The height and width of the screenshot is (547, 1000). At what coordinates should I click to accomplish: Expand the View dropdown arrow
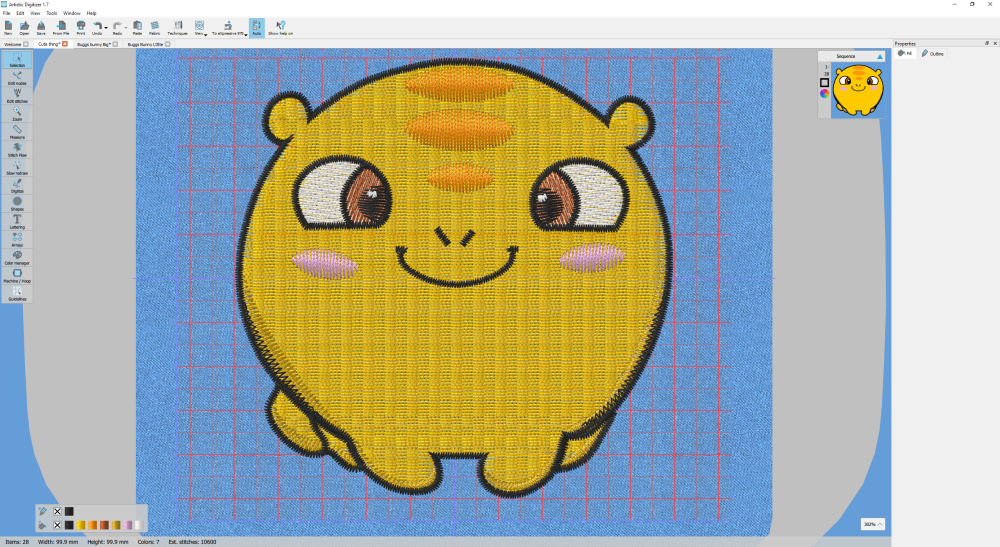tap(205, 34)
